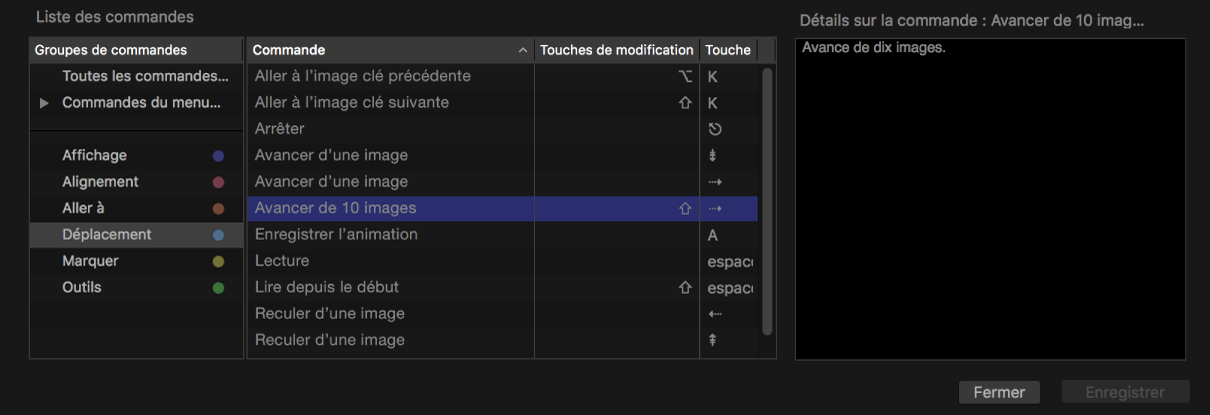The width and height of the screenshot is (1210, 415).
Task: Click the green dot beside Outils
Action: pyautogui.click(x=219, y=288)
